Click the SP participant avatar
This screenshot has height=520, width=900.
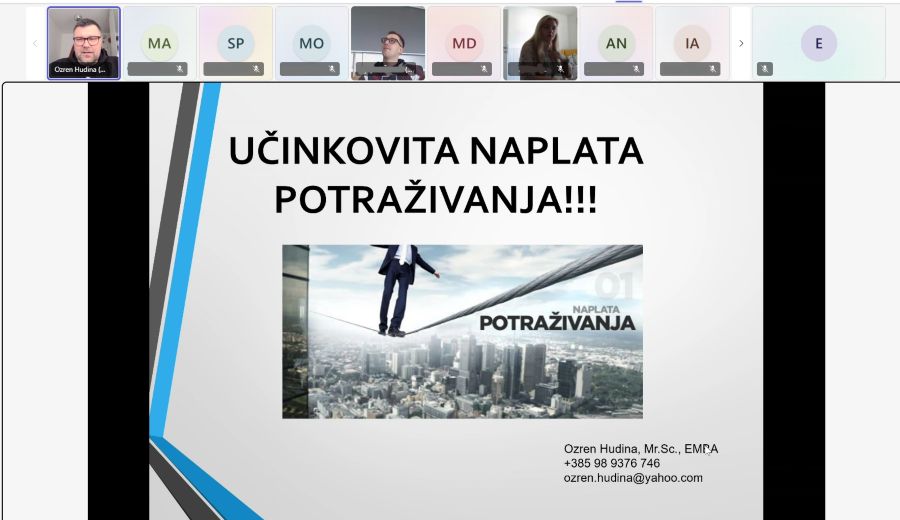coord(235,43)
